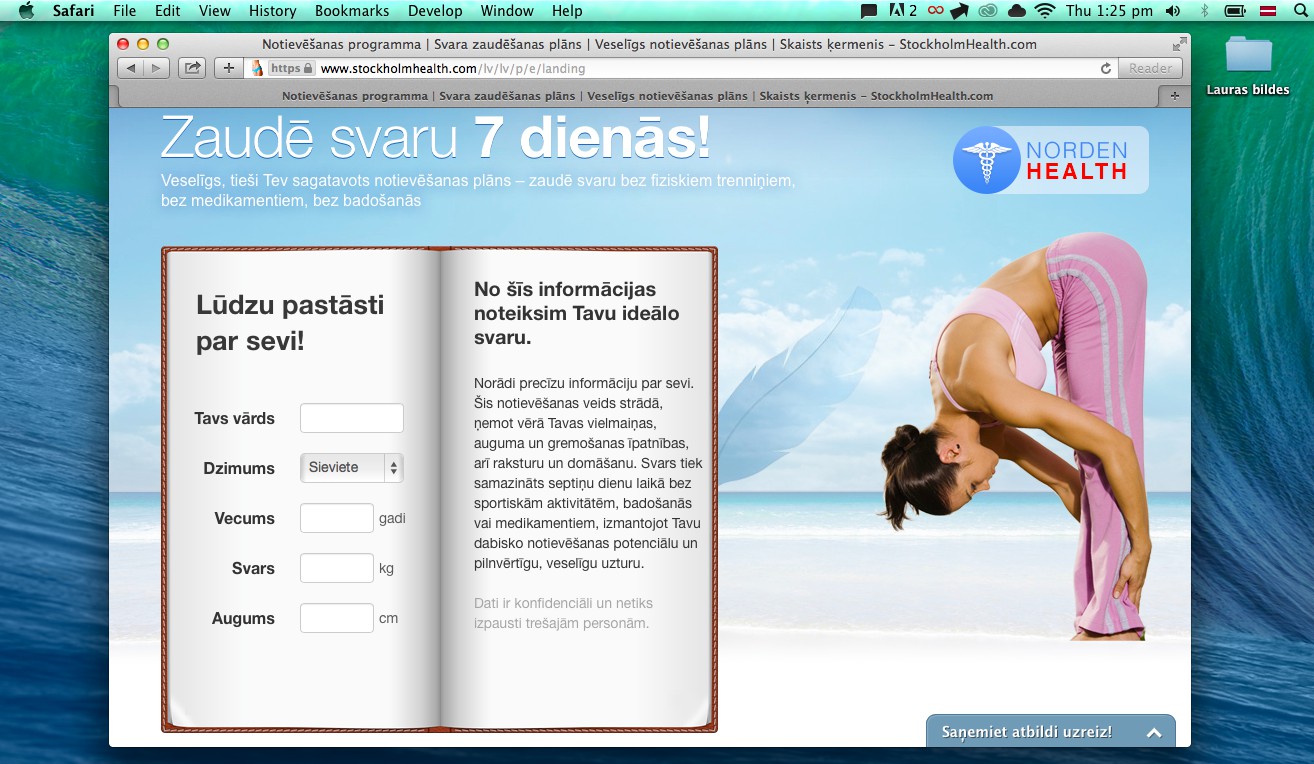Open the volume control in menu bar
Screen dimensions: 1314x764
tap(1173, 11)
